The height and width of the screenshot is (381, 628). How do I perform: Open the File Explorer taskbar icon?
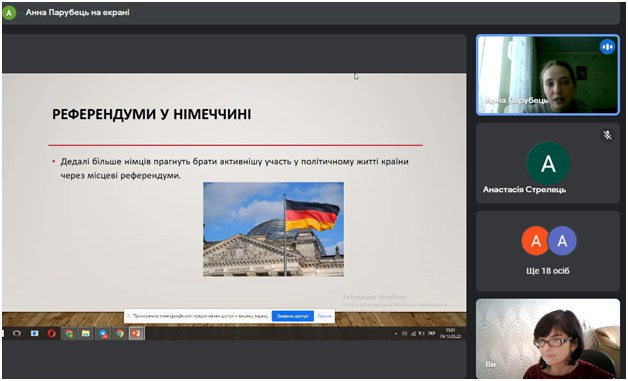pyautogui.click(x=86, y=333)
